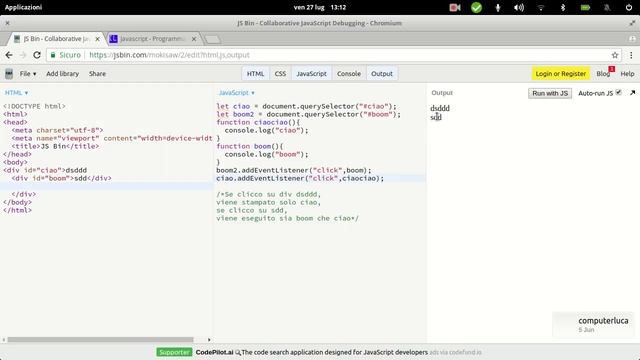Image resolution: width=640 pixels, height=360 pixels.
Task: Expand the JavaScript panel language dropdown
Action: [x=237, y=93]
